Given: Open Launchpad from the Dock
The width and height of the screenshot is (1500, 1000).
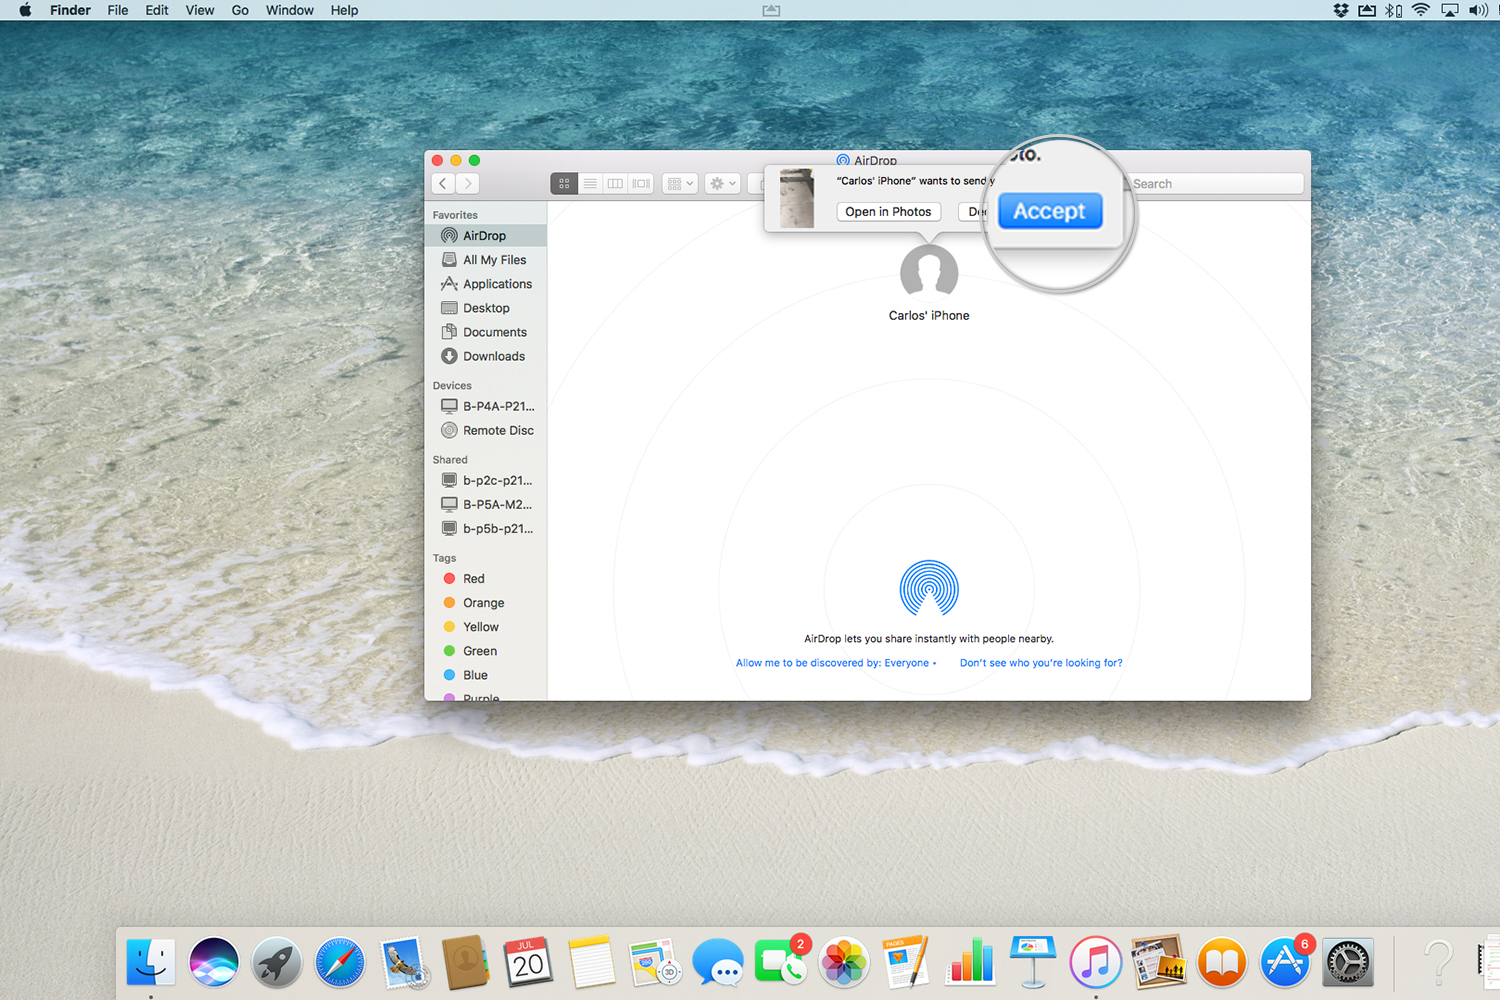Looking at the screenshot, I should tap(277, 963).
